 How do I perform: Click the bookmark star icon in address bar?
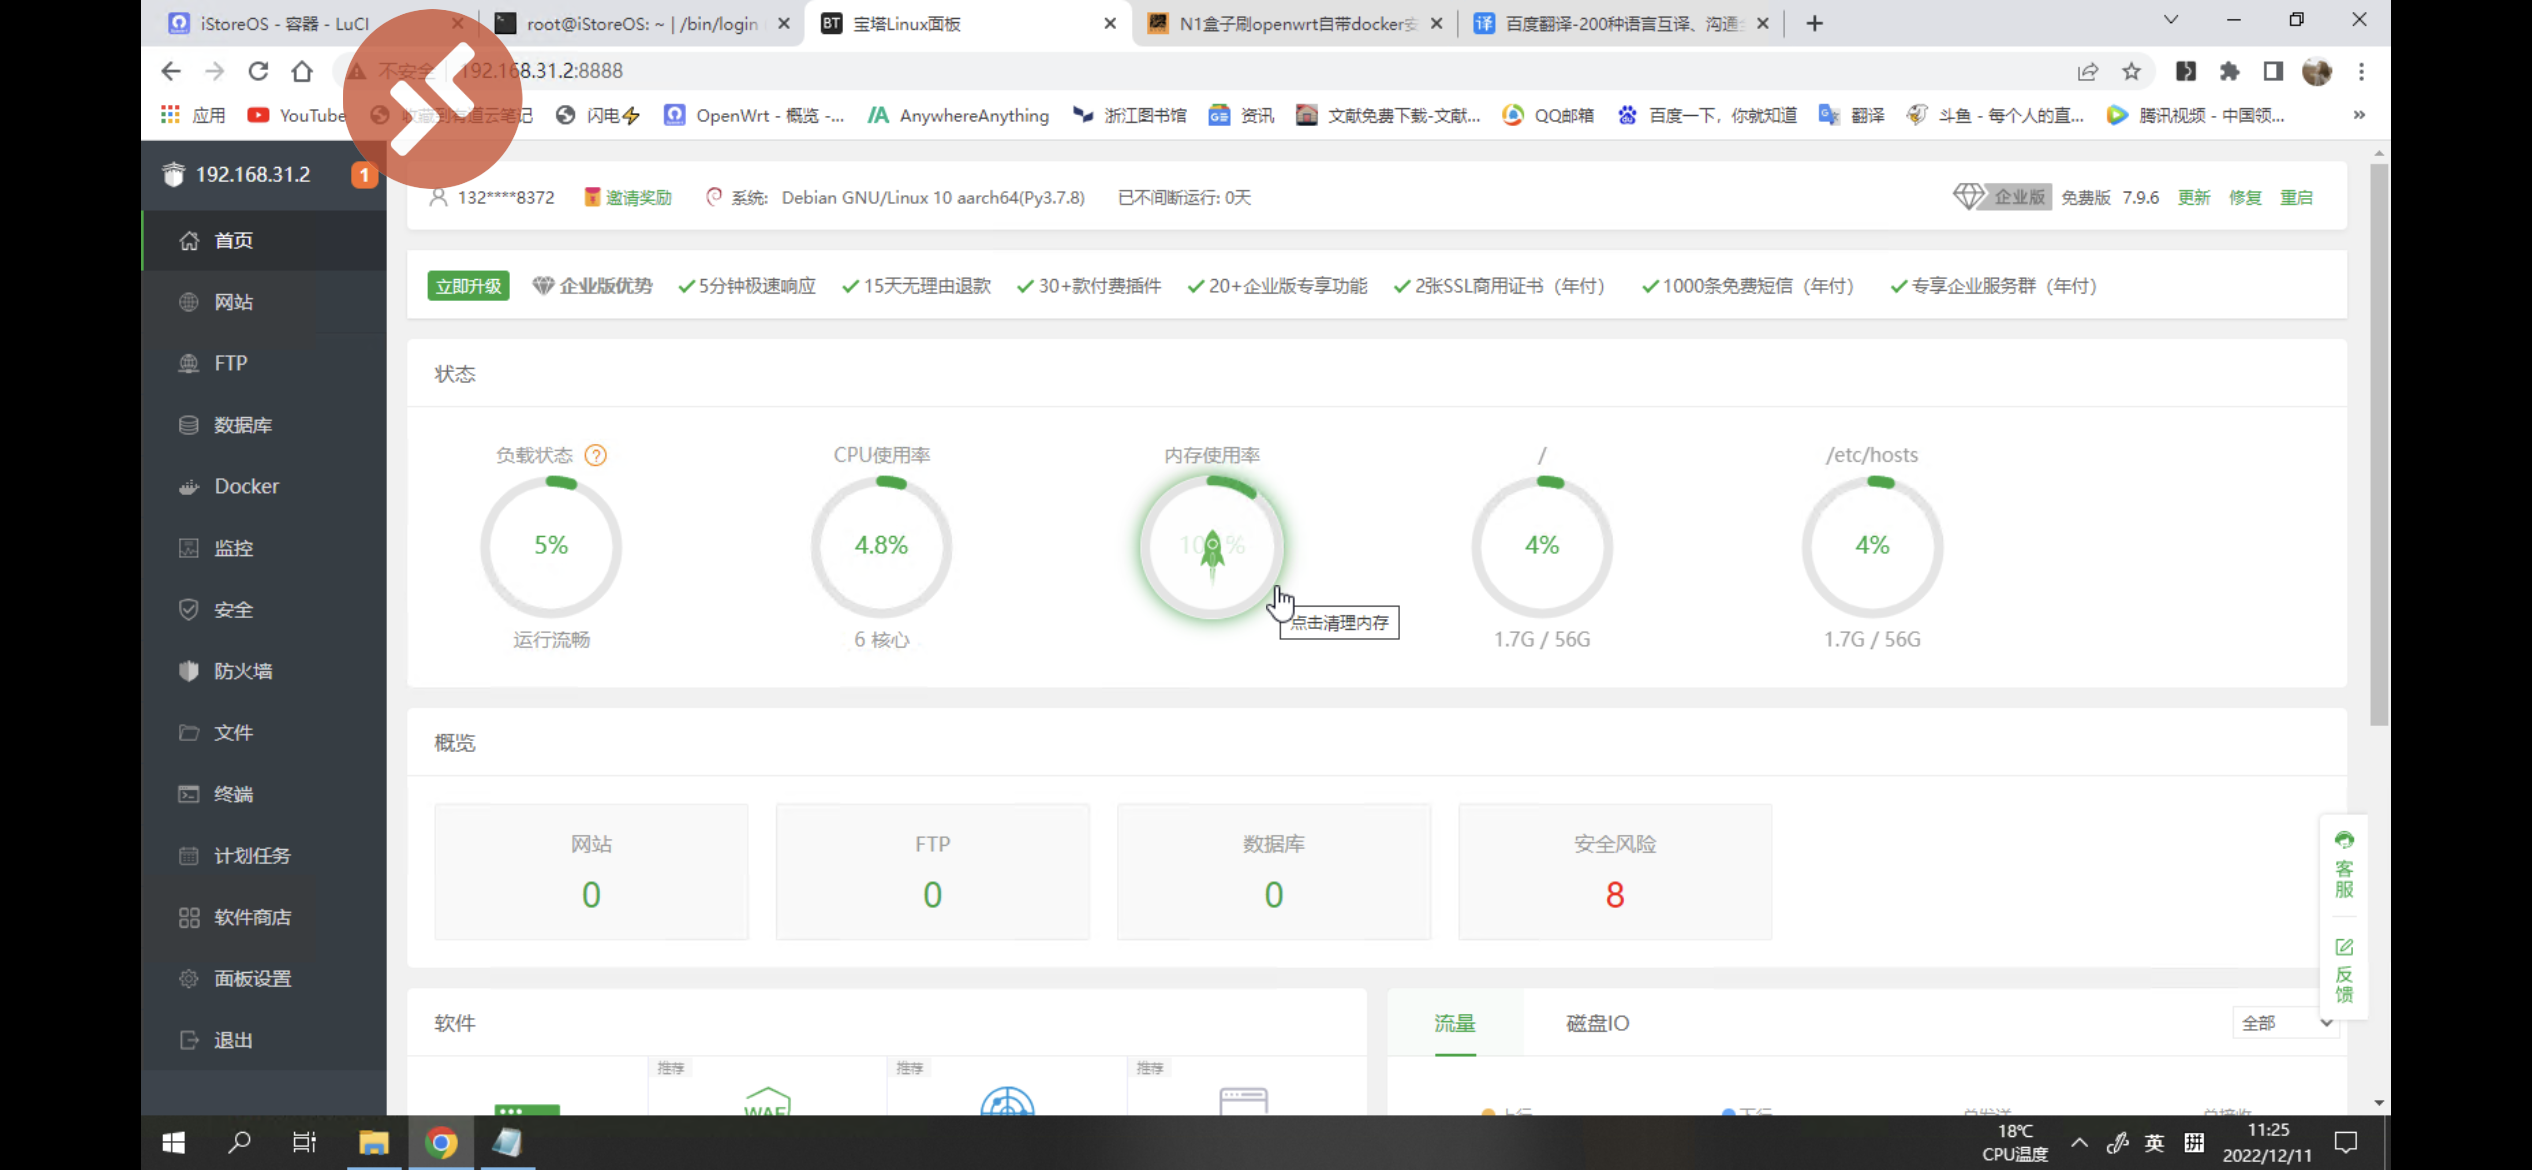pyautogui.click(x=2132, y=71)
